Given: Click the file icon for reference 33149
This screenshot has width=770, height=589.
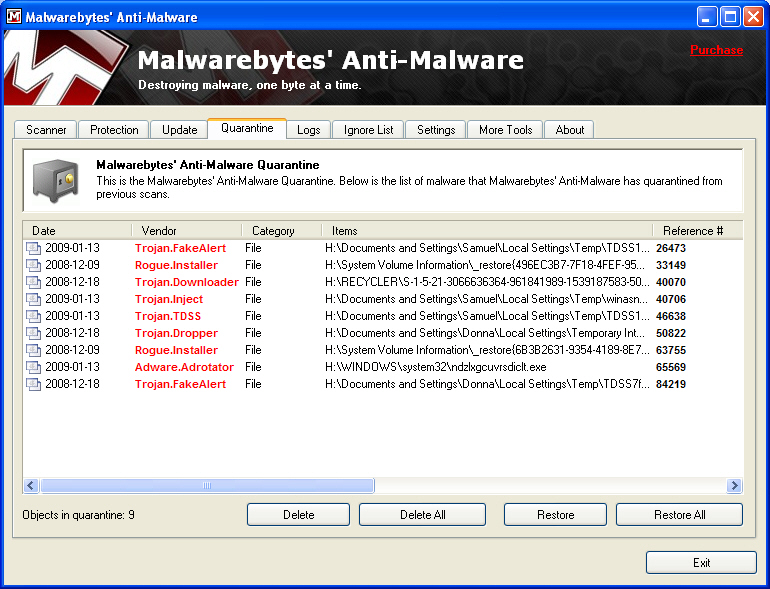Looking at the screenshot, I should pyautogui.click(x=33, y=266).
